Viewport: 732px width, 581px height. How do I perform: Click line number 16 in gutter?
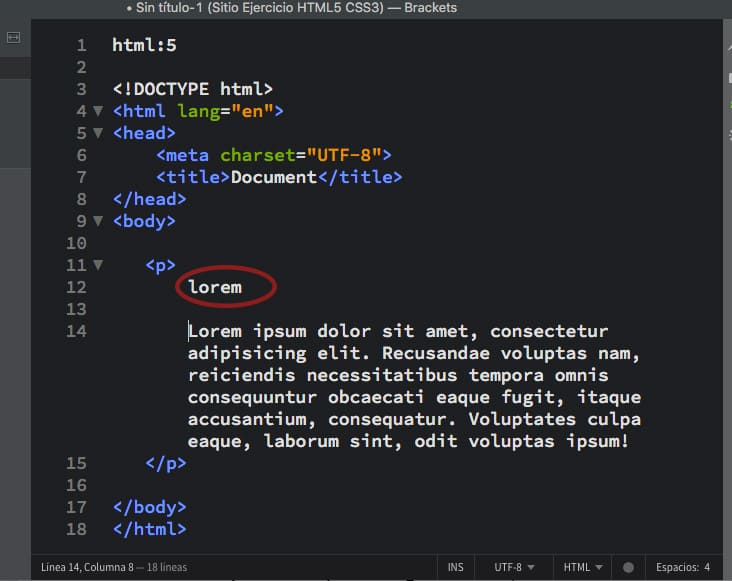click(x=76, y=485)
